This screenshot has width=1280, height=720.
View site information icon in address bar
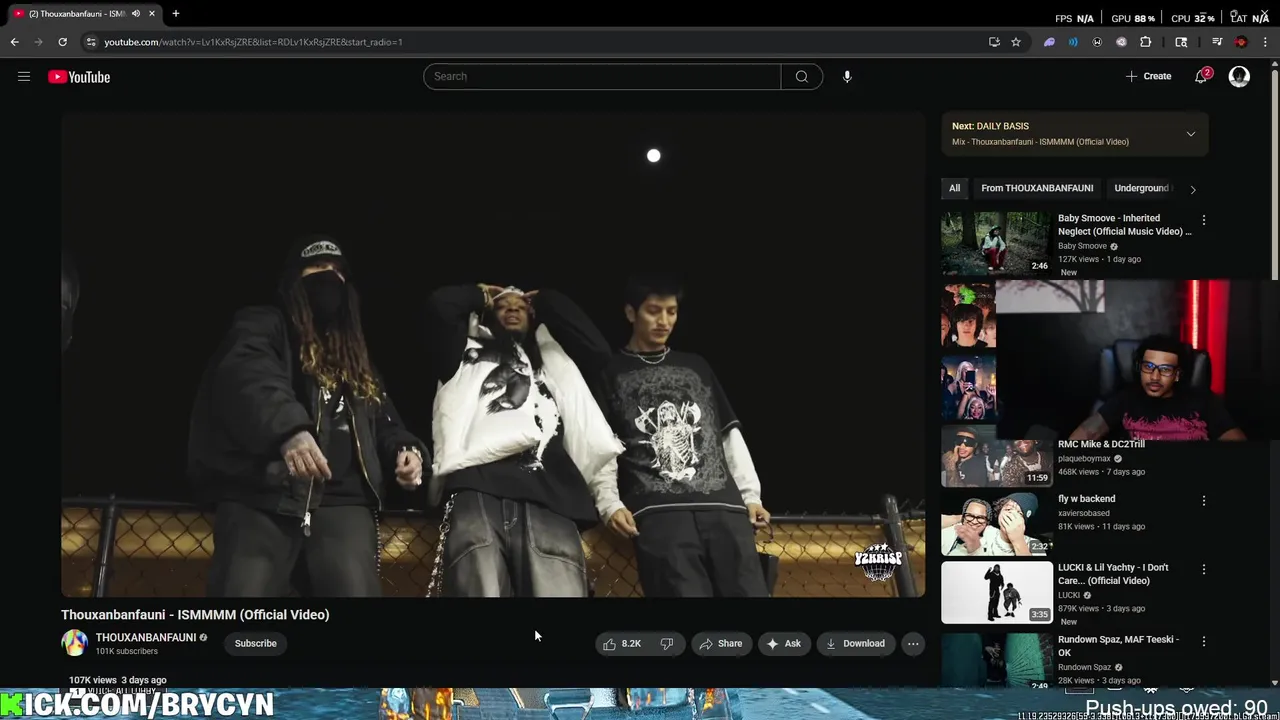[x=91, y=42]
